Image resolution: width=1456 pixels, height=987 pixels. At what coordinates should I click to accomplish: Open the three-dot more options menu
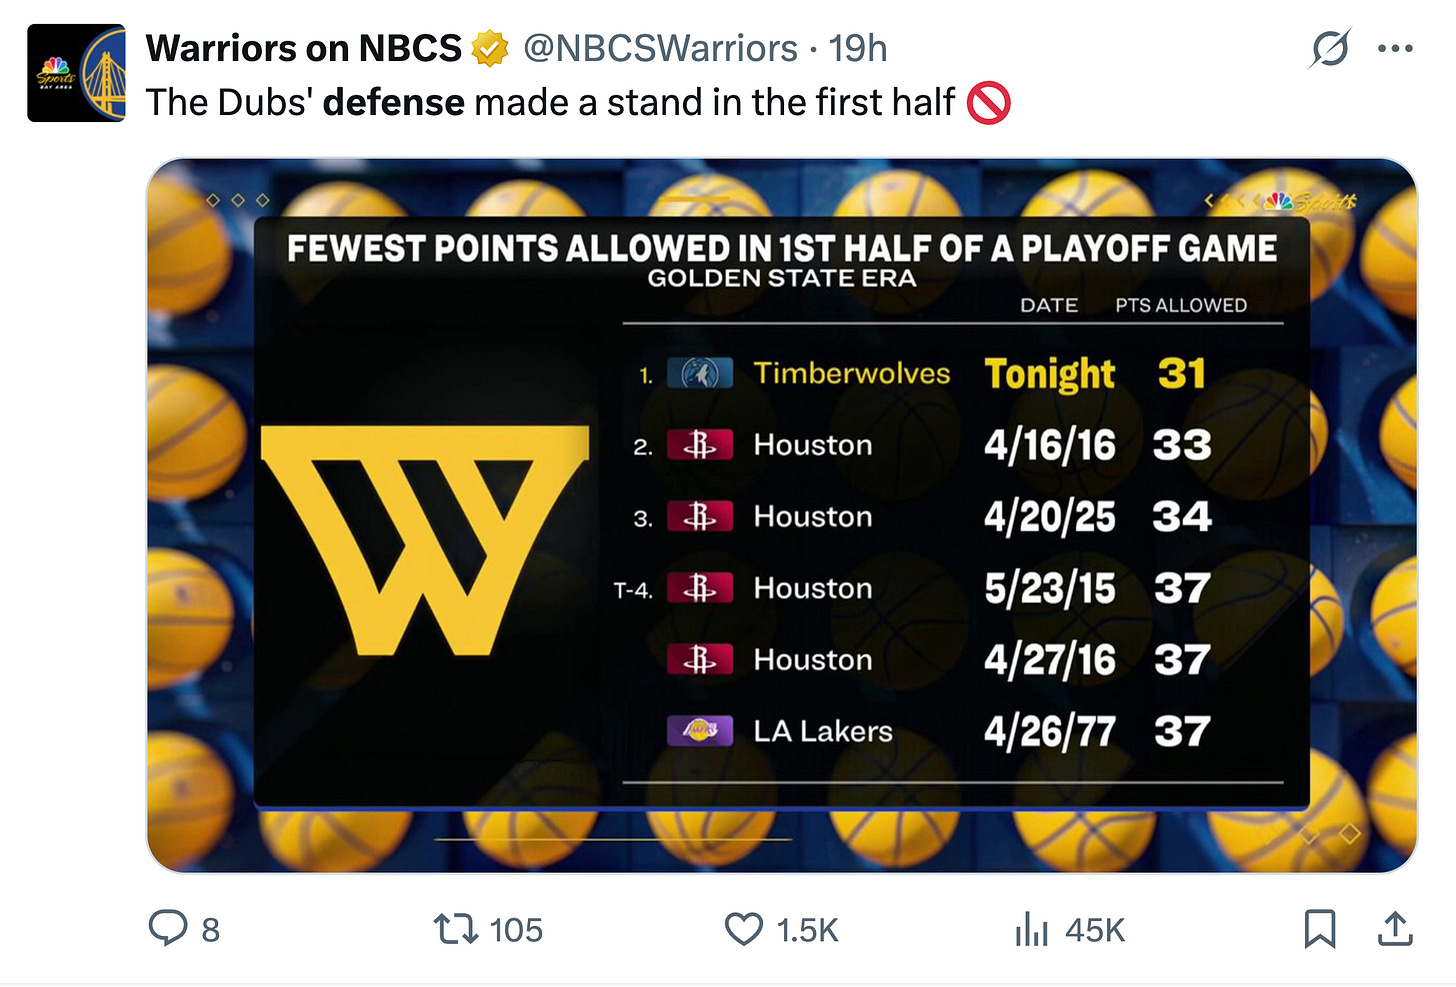point(1395,48)
